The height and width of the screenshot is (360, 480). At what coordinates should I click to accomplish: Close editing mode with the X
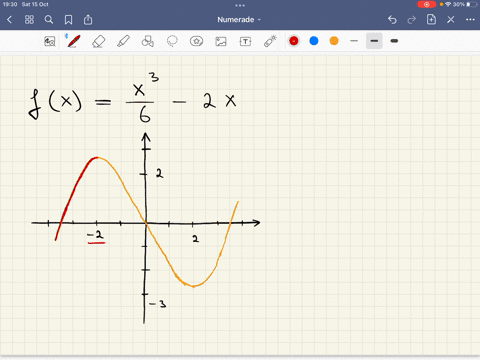(451, 20)
